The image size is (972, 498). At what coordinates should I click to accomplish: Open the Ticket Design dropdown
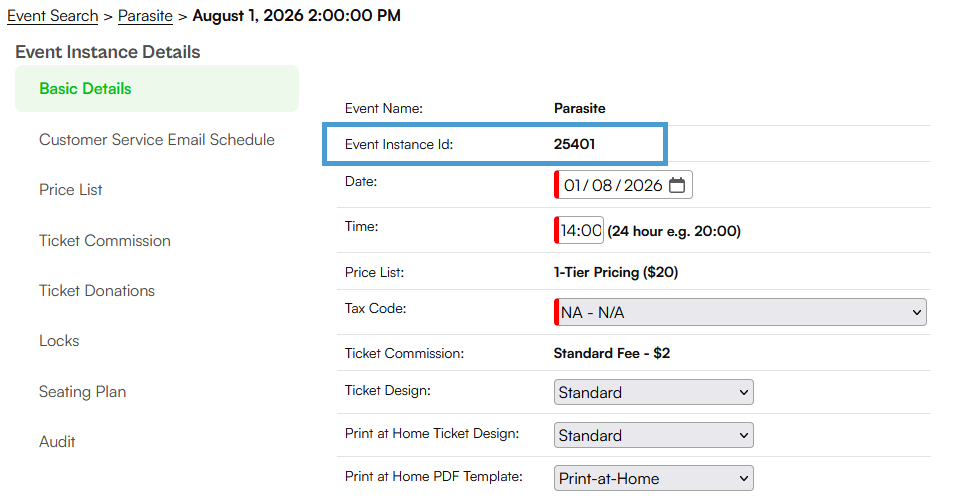(x=653, y=392)
